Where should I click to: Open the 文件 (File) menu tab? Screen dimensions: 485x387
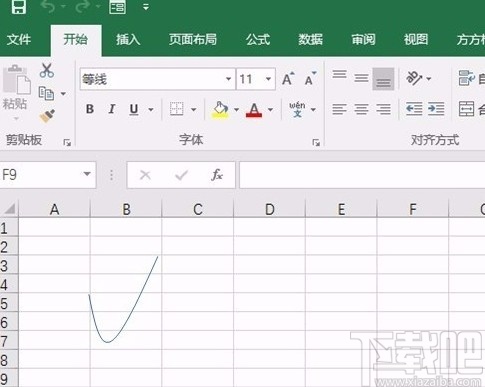click(19, 40)
